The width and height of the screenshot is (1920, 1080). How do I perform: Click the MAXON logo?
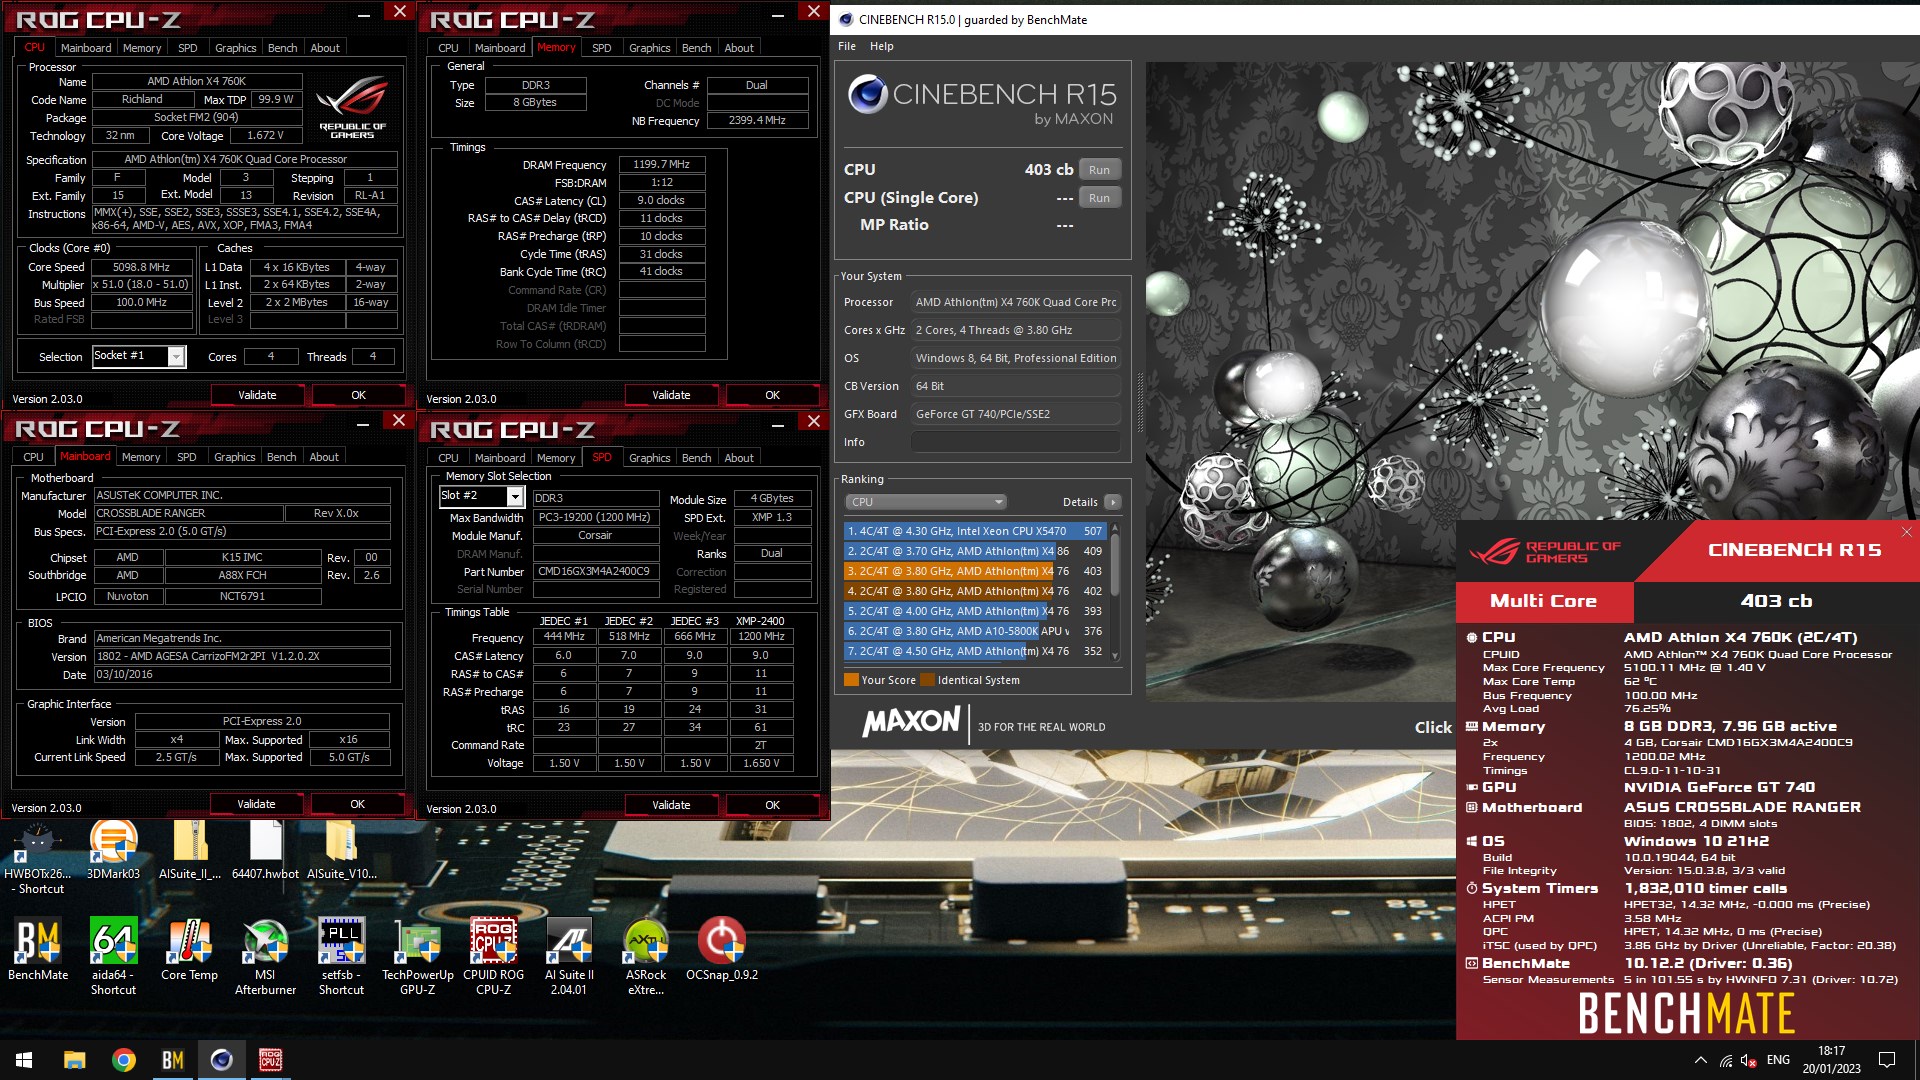pos(911,722)
